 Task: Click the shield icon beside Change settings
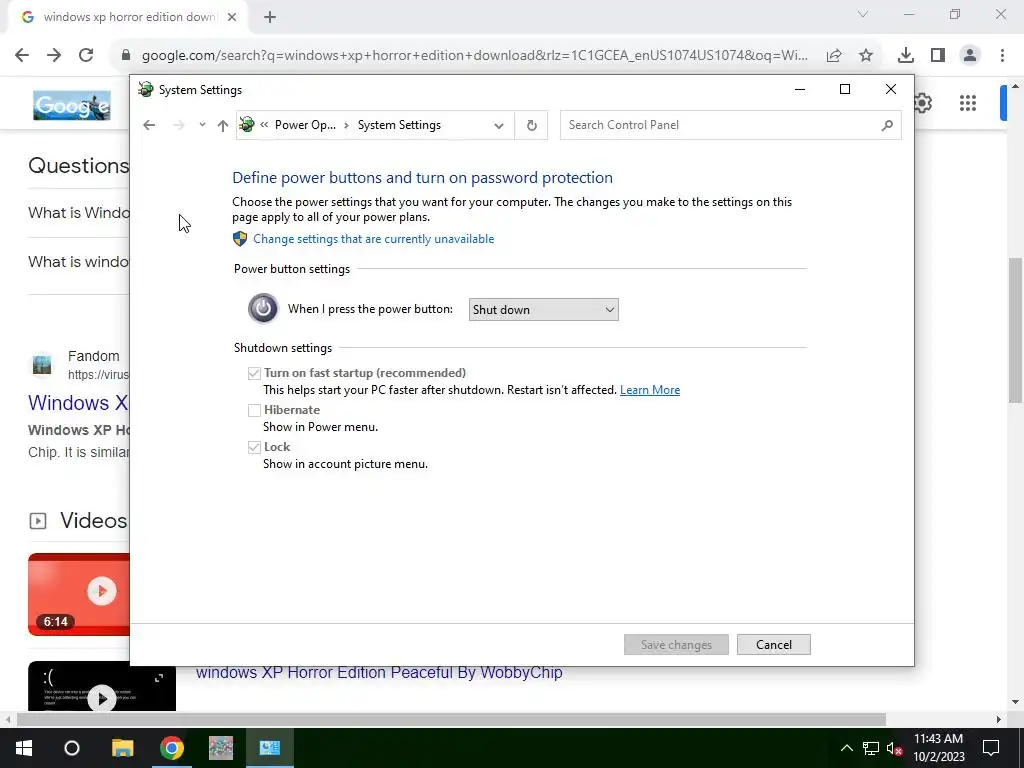pos(240,239)
